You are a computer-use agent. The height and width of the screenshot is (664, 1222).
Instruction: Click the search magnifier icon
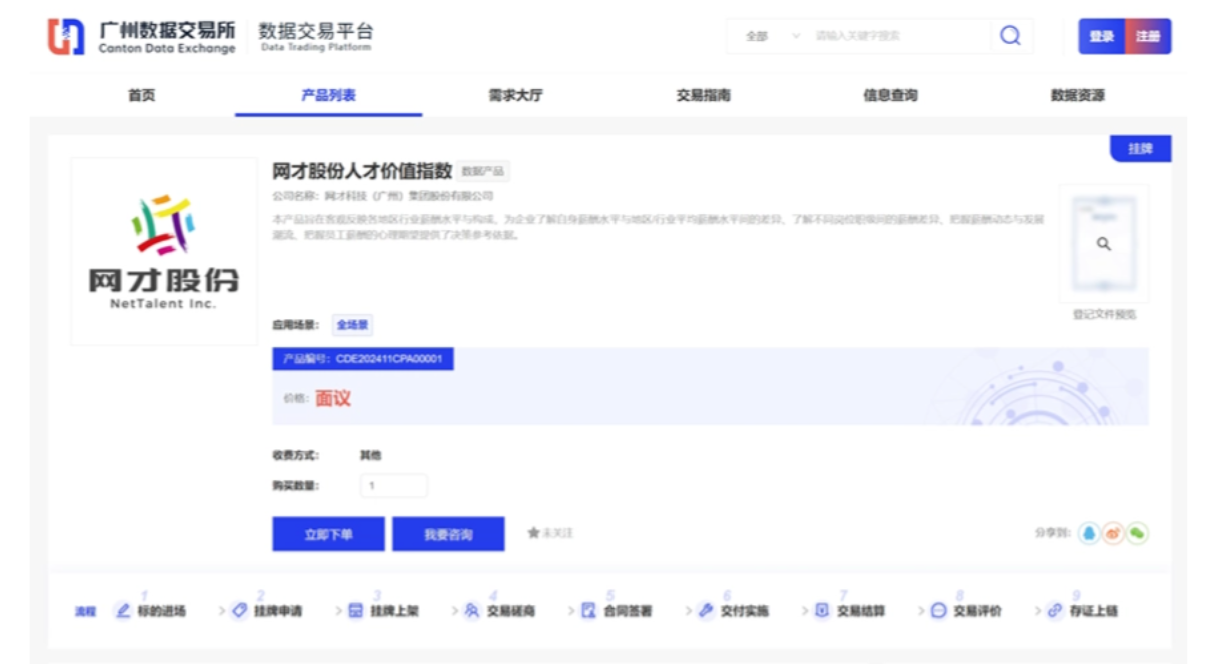pyautogui.click(x=1010, y=36)
